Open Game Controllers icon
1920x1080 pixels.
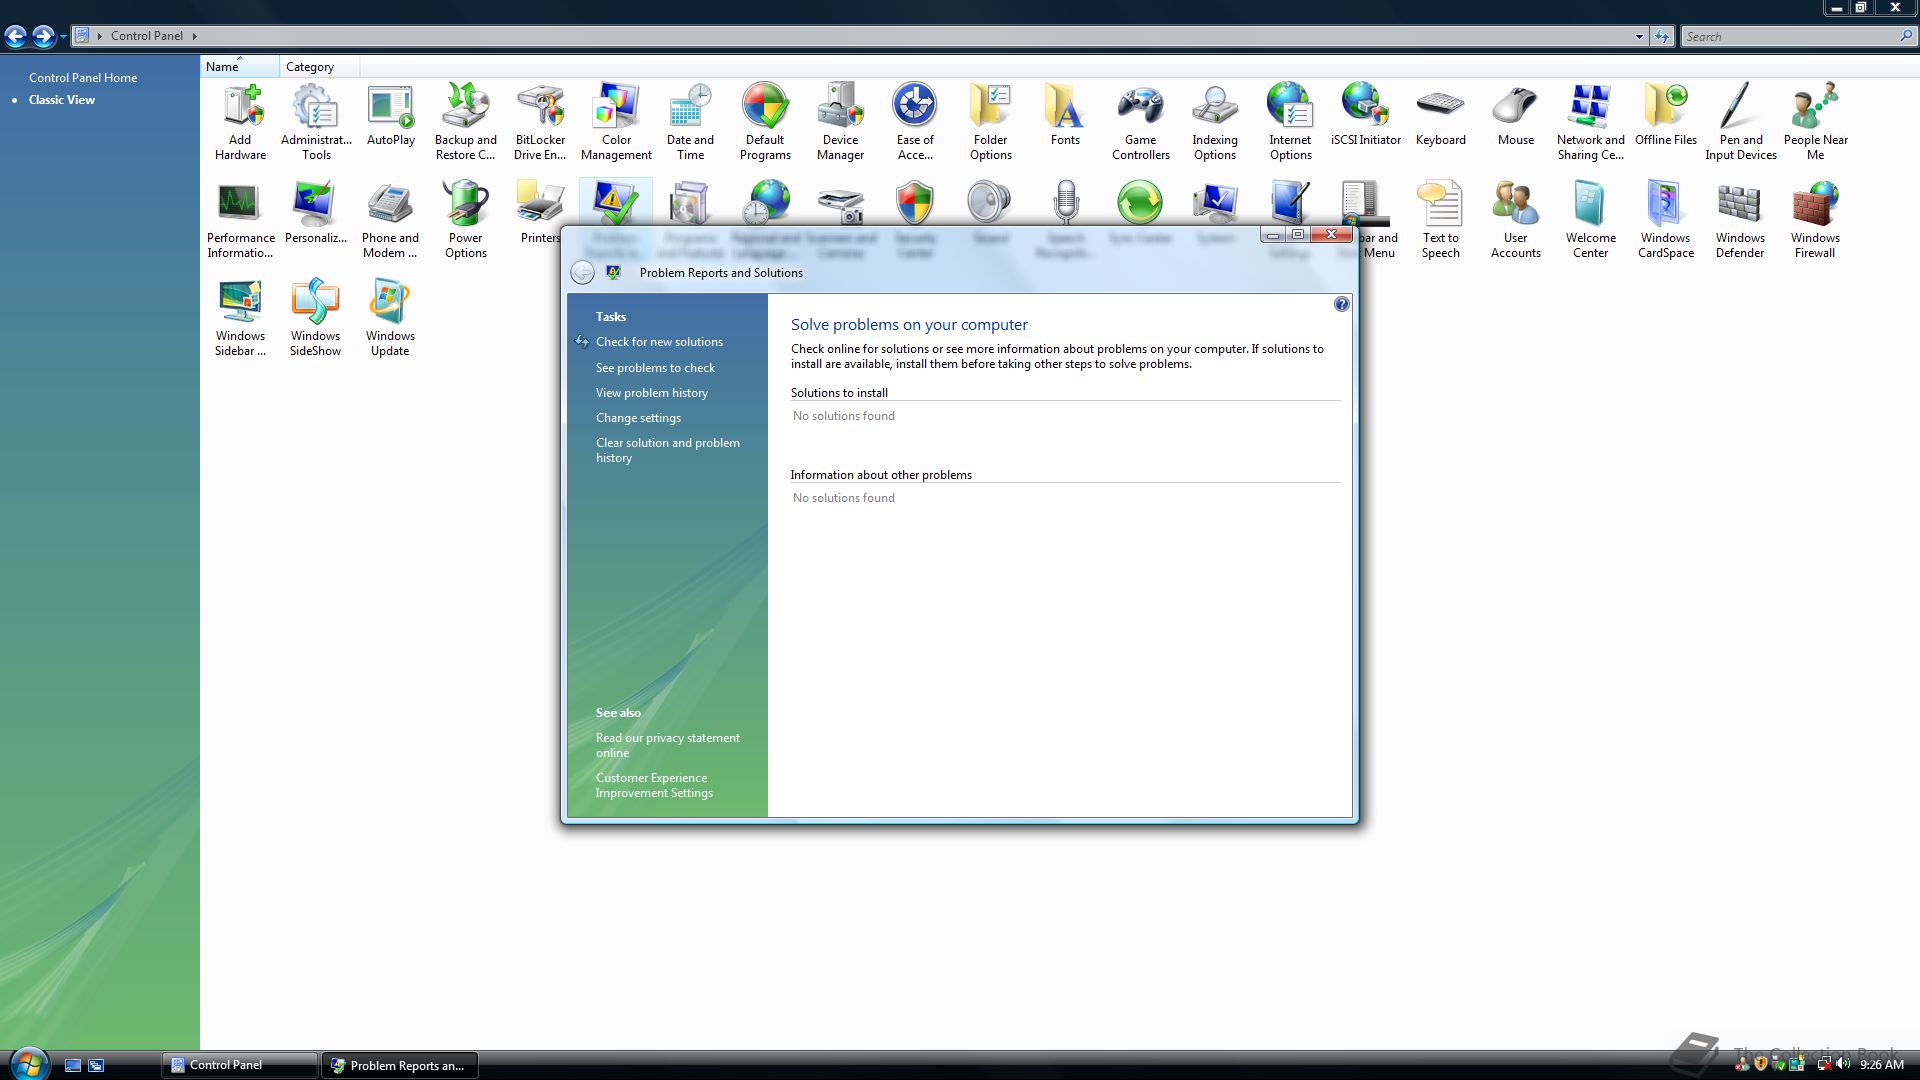(x=1141, y=121)
